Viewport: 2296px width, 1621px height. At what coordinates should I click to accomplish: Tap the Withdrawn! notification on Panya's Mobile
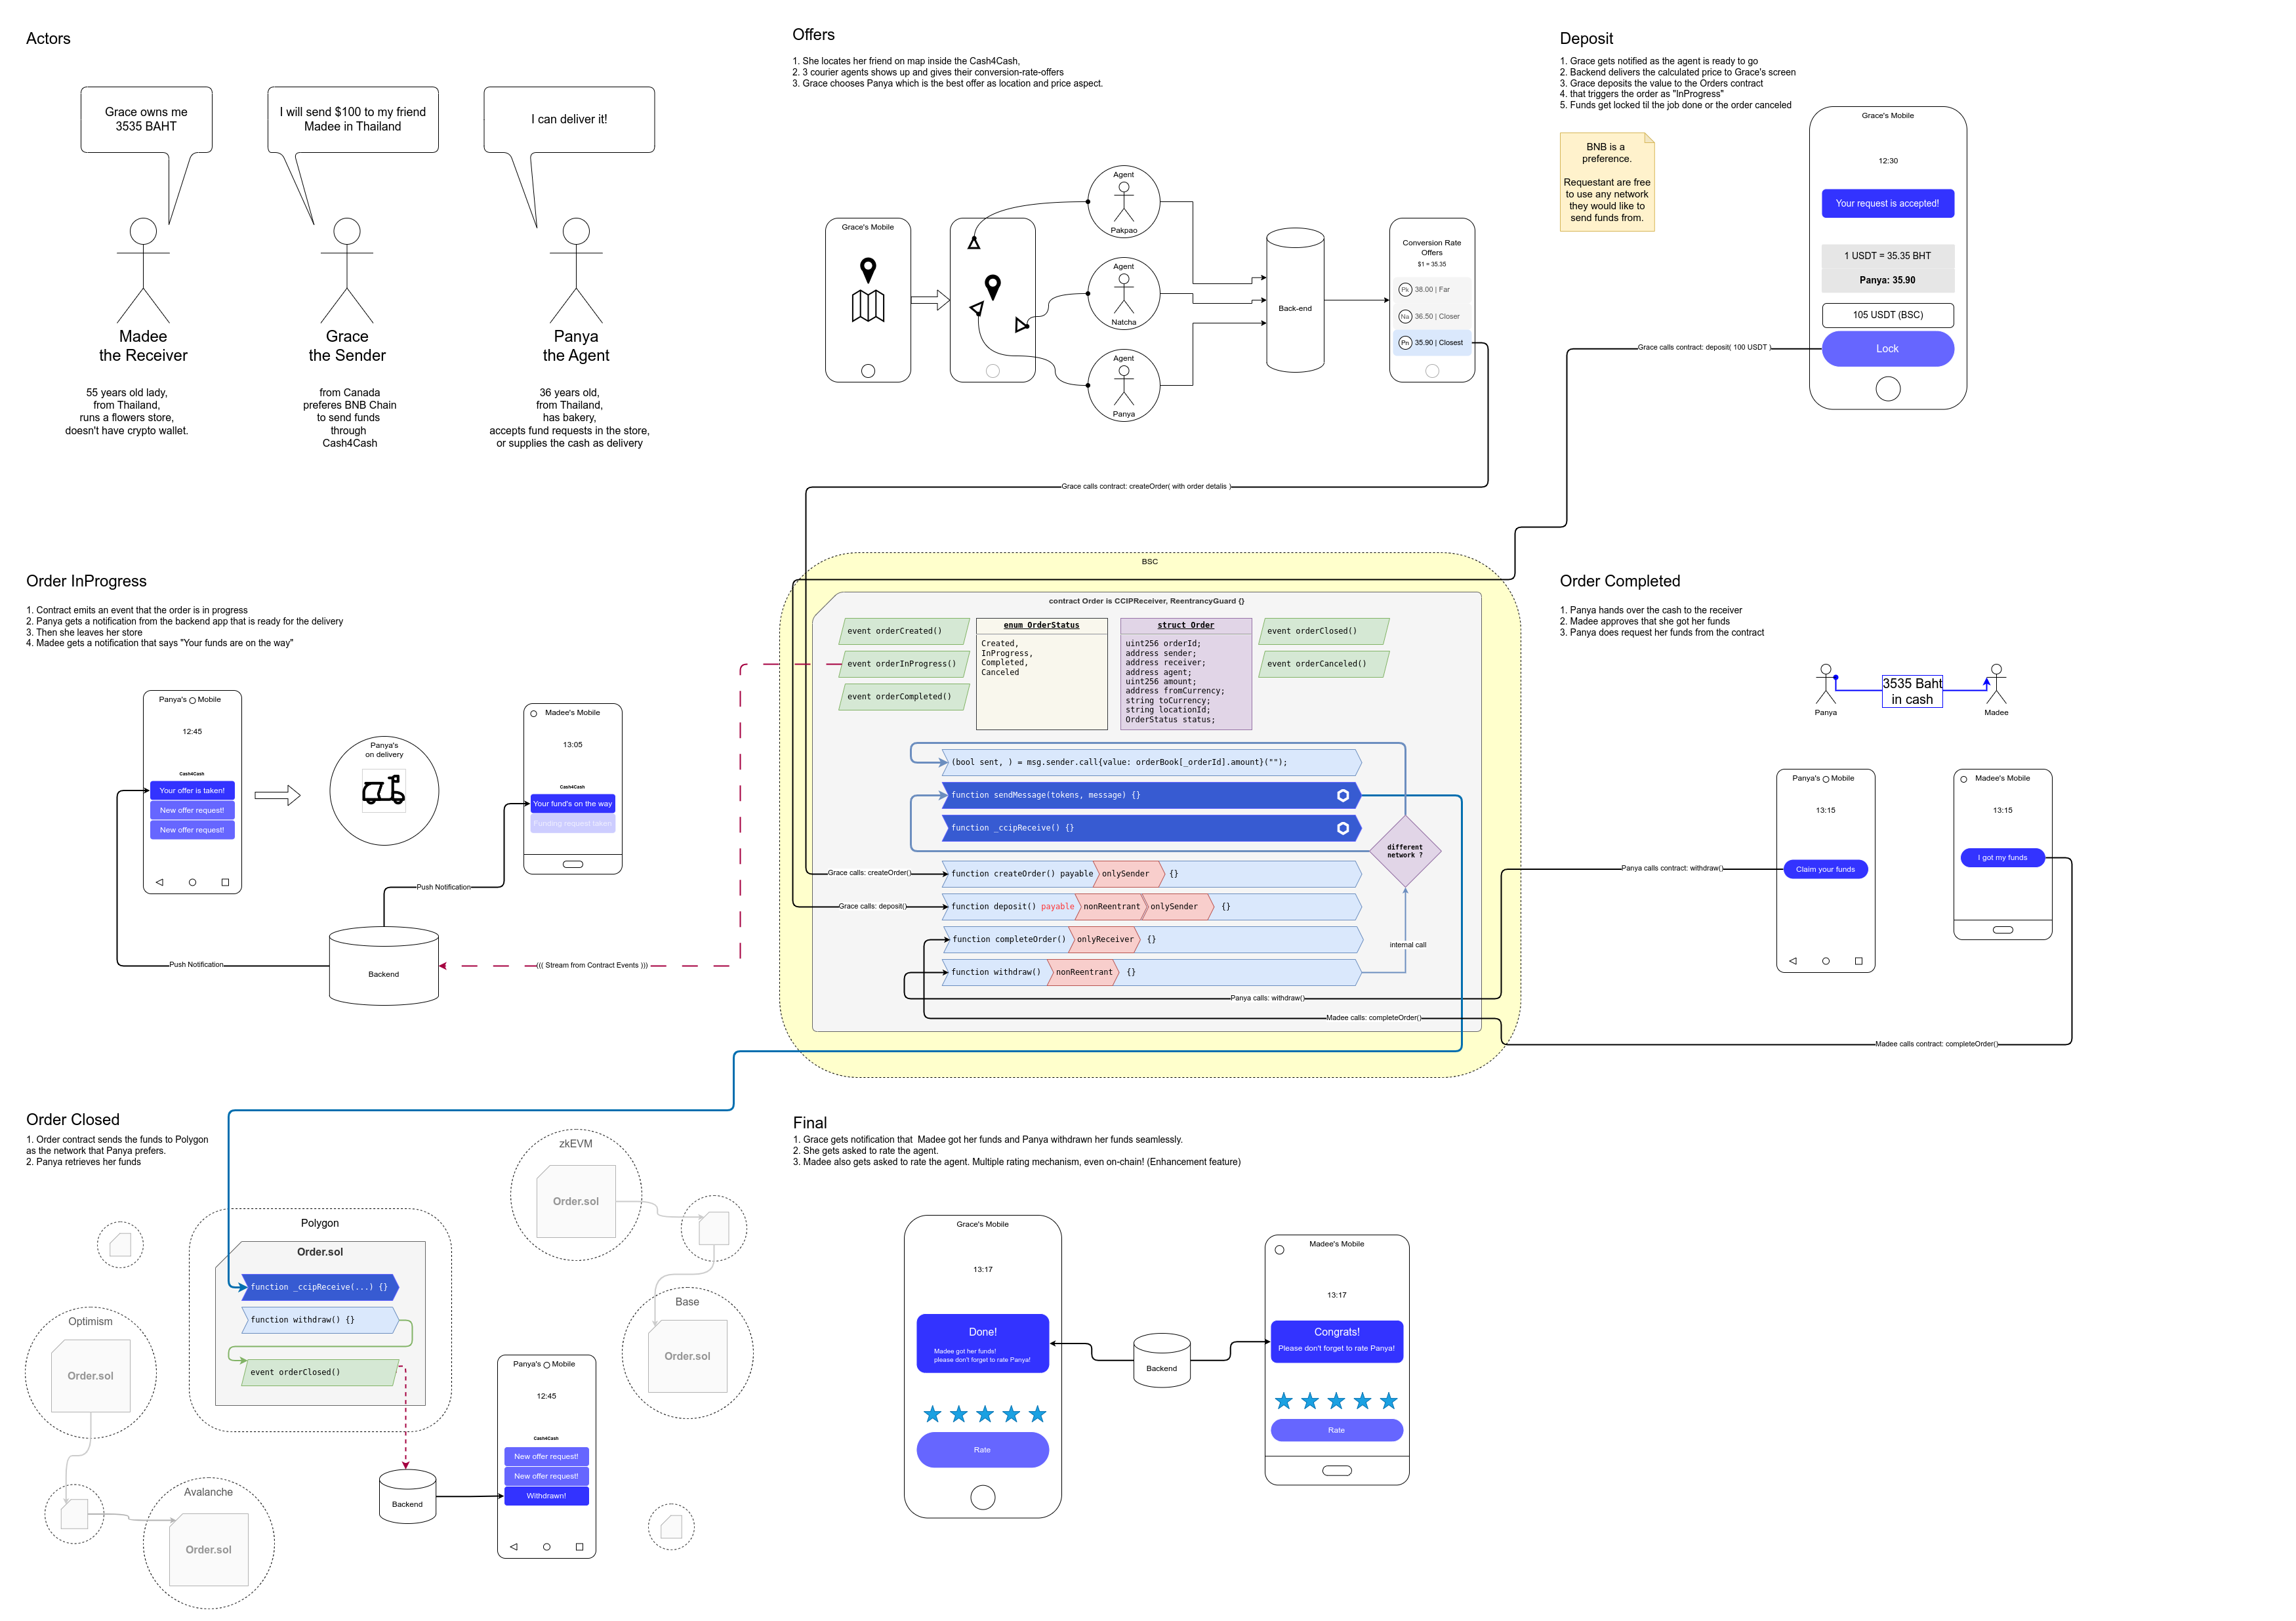click(546, 1496)
